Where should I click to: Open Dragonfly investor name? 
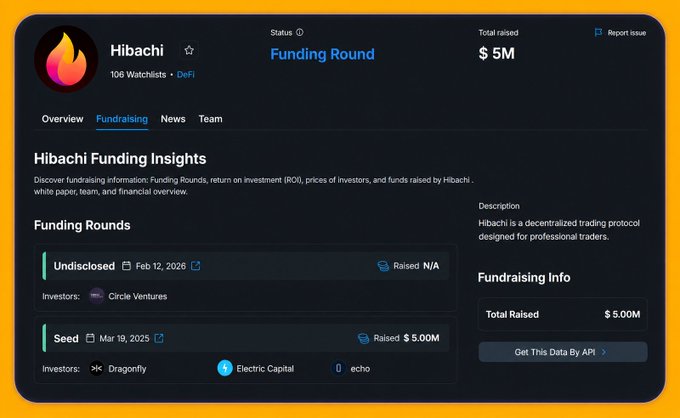click(127, 369)
